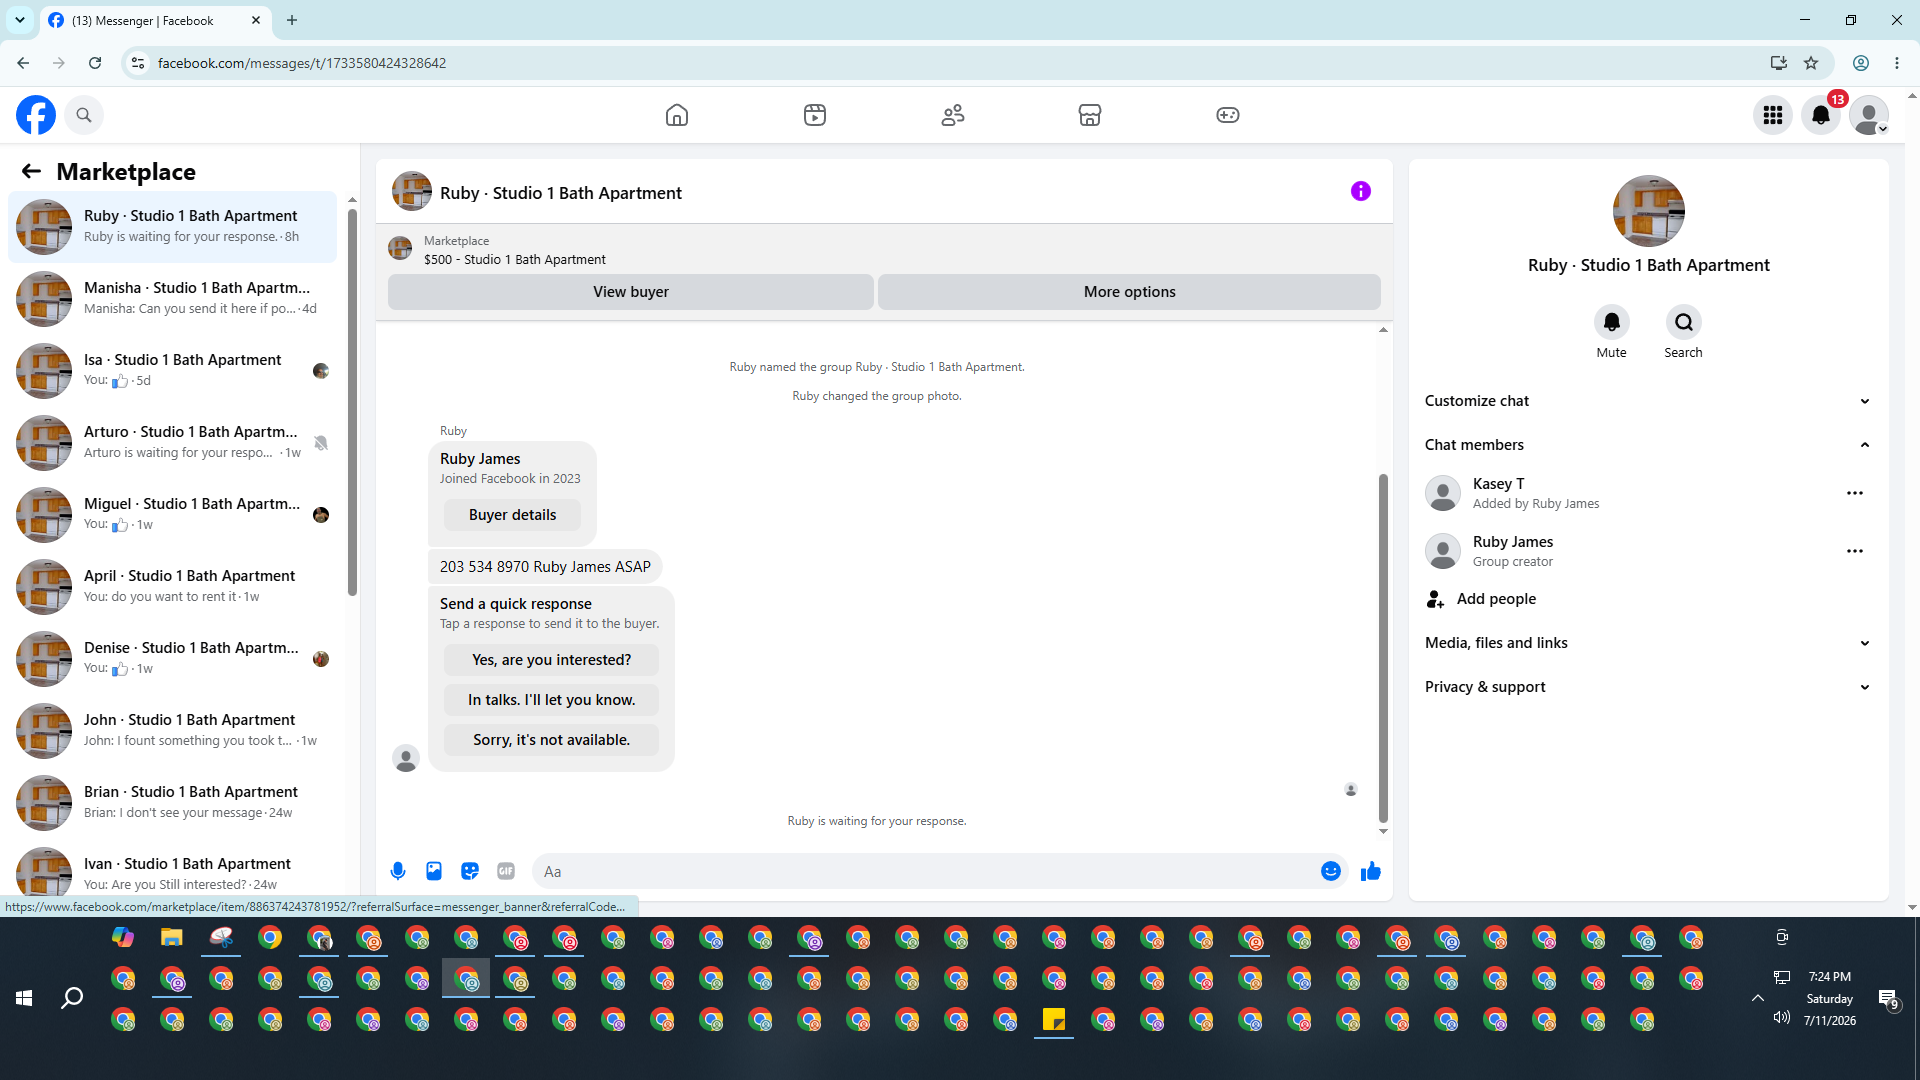This screenshot has height=1080, width=1920.
Task: Open Chrome's three-dot menu
Action: (x=1897, y=63)
